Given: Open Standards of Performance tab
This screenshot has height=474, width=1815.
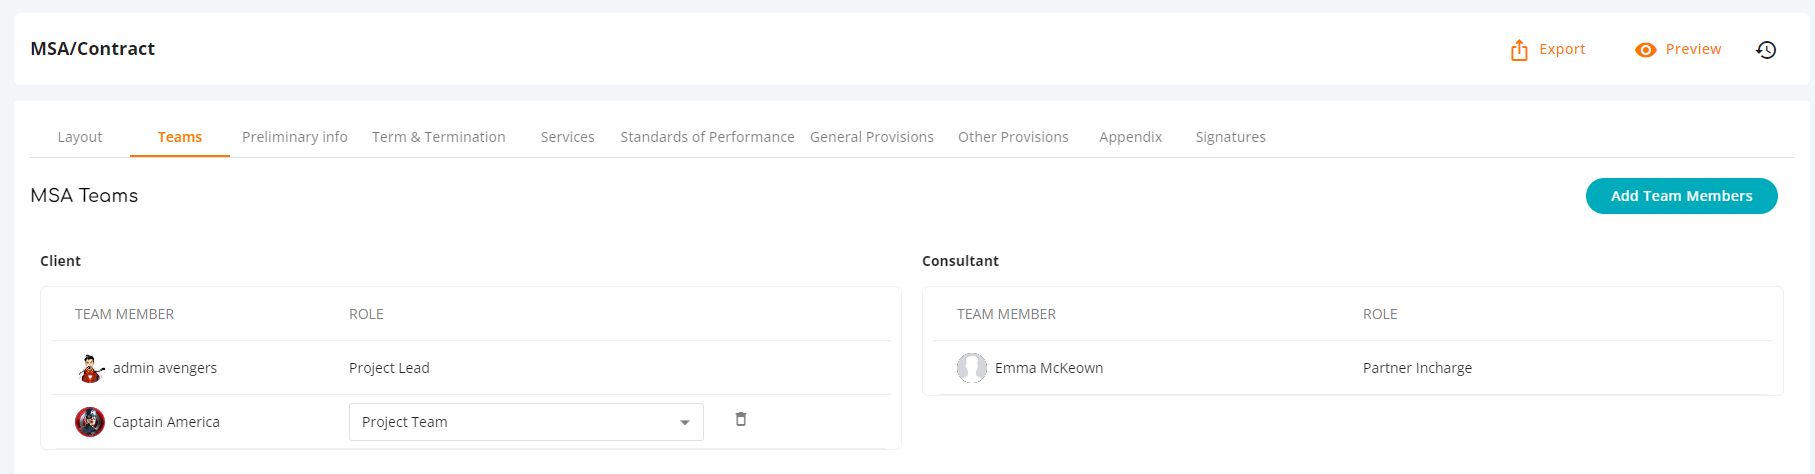Looking at the screenshot, I should tap(707, 137).
